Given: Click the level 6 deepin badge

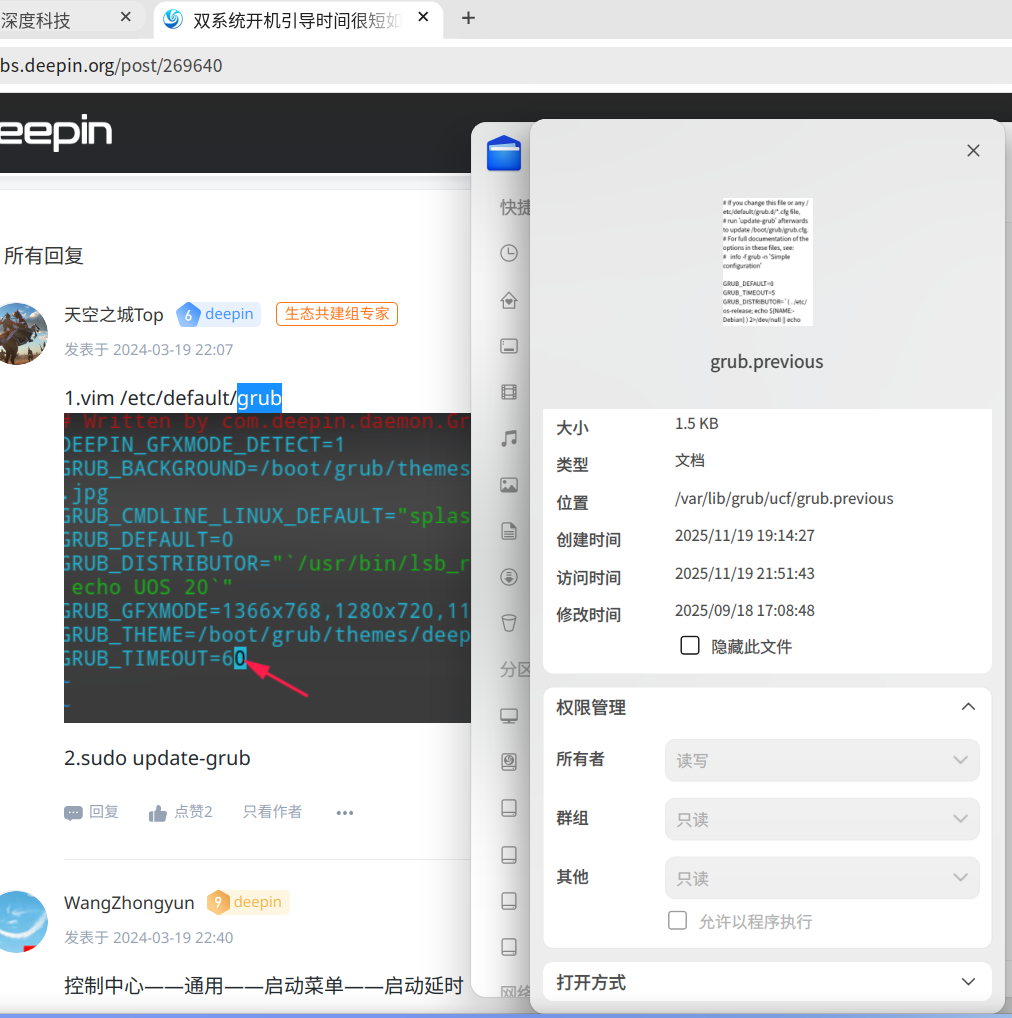Looking at the screenshot, I should pos(218,314).
